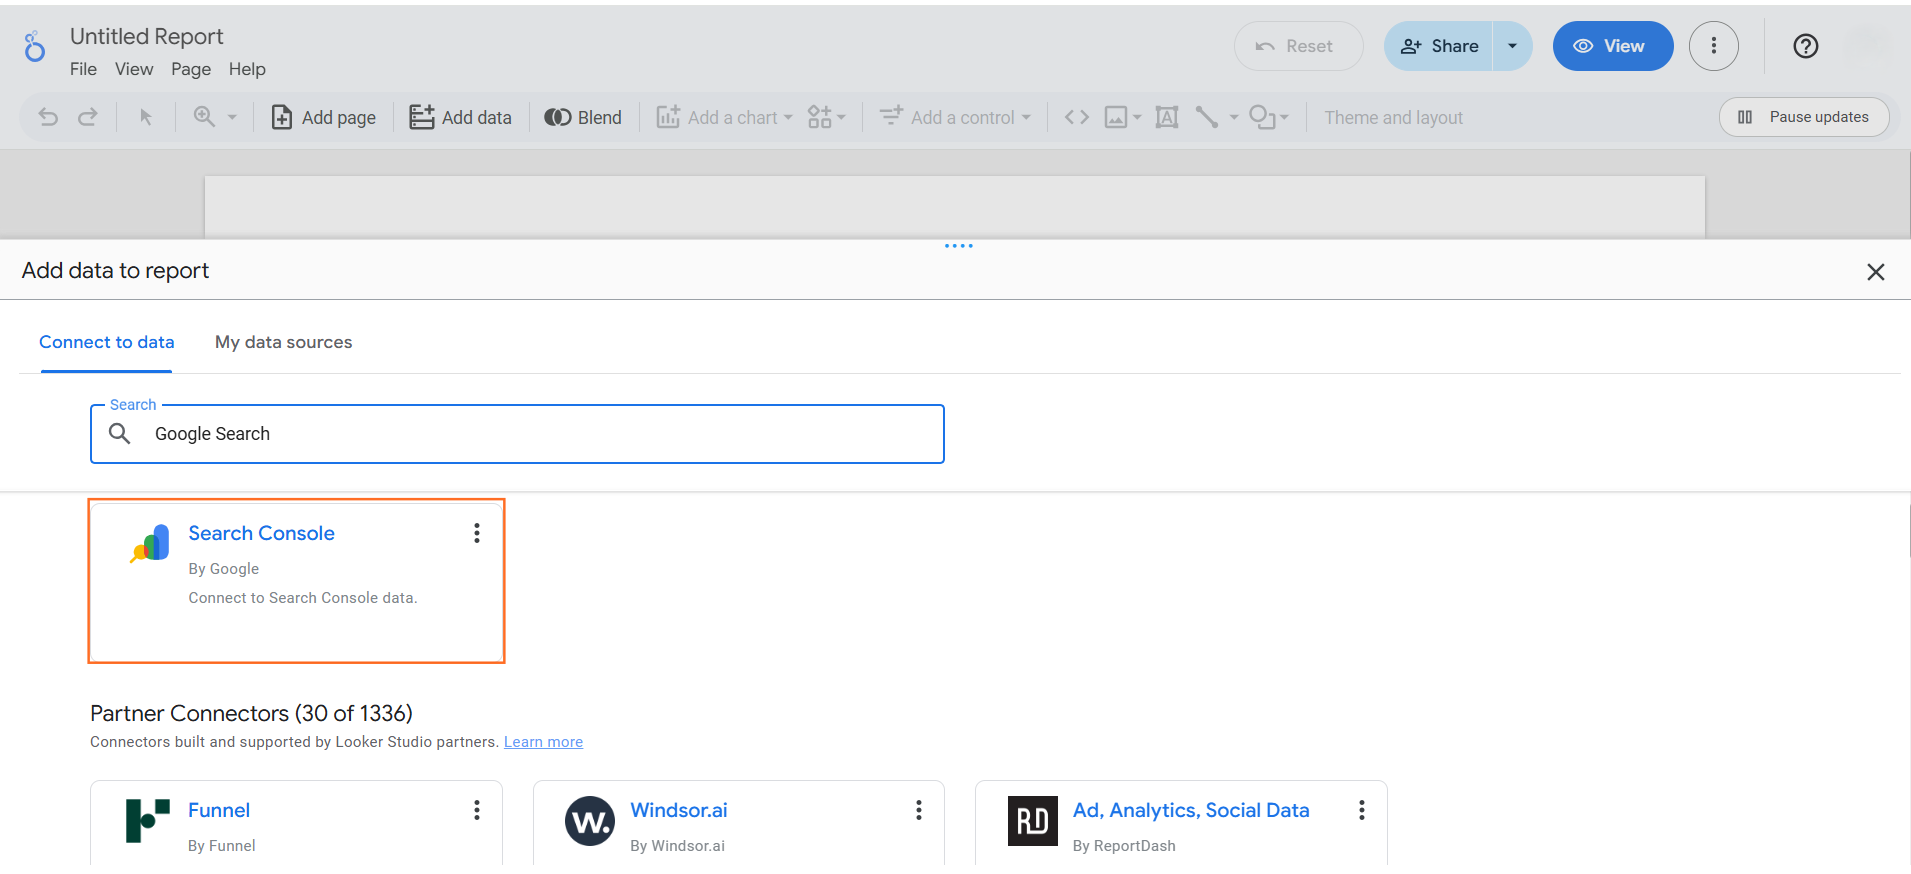Expand the line type dropdown arrow
The image size is (1911, 874).
[1234, 117]
